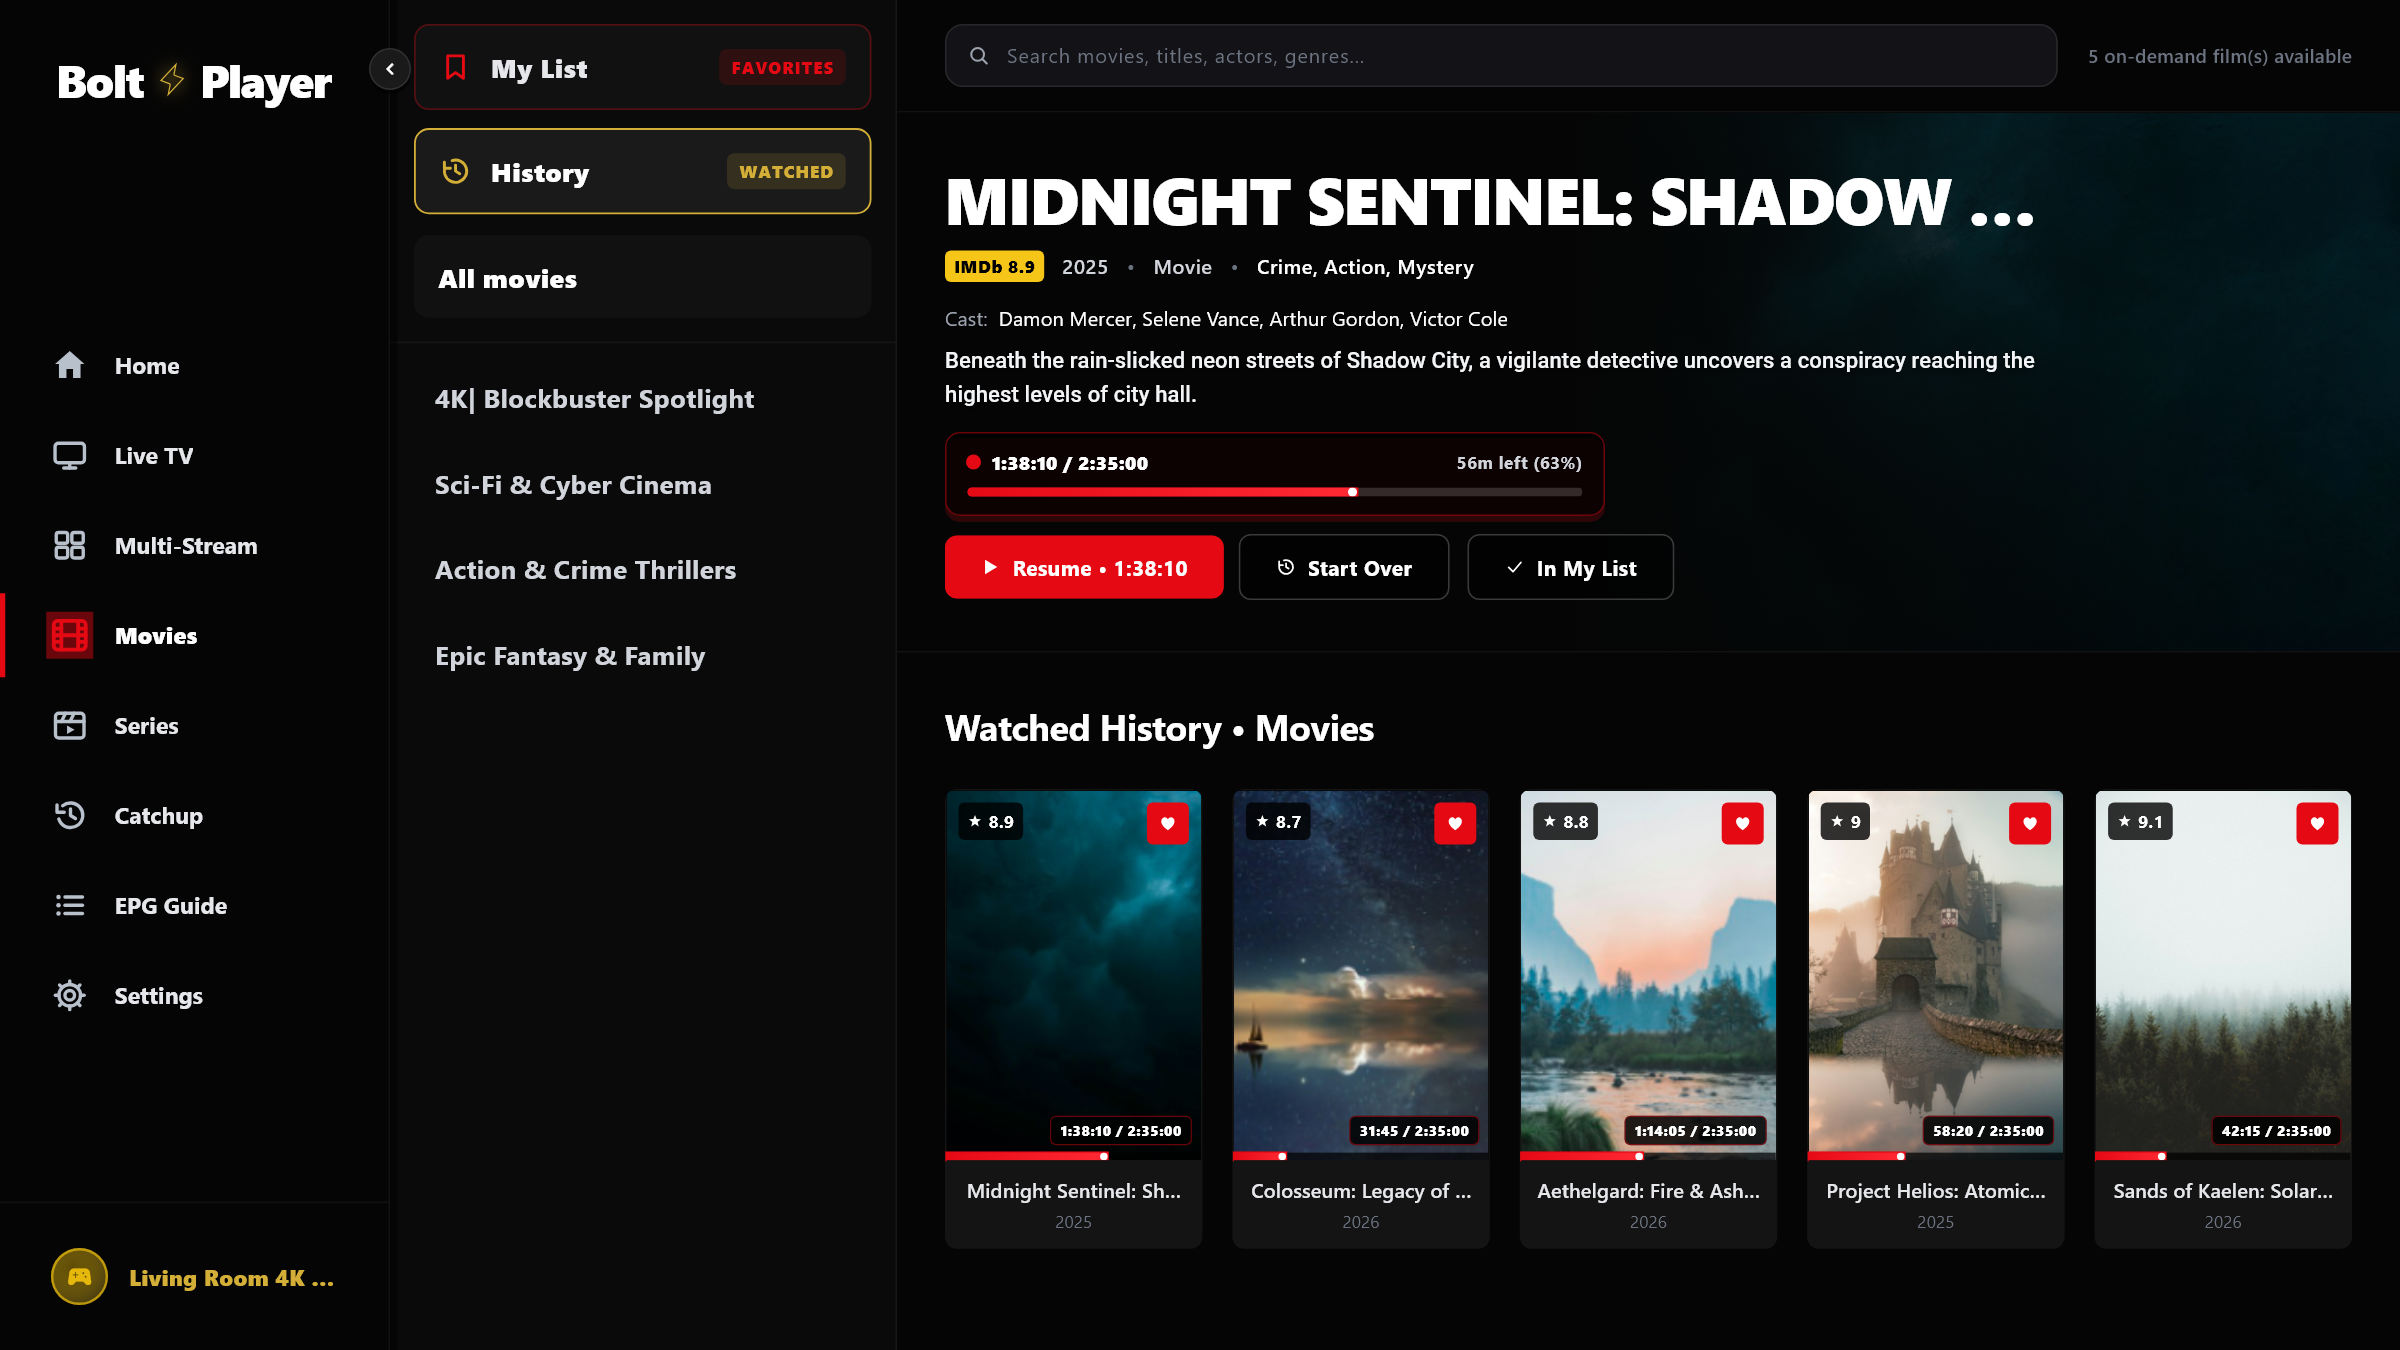2400x1350 pixels.
Task: Click the Midnight Sentinel card title
Action: (1073, 1191)
